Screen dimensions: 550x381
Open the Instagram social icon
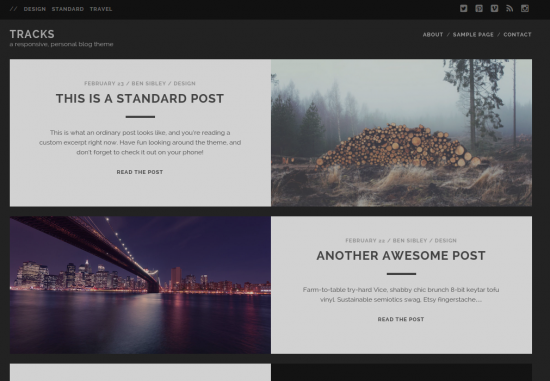pos(525,8)
